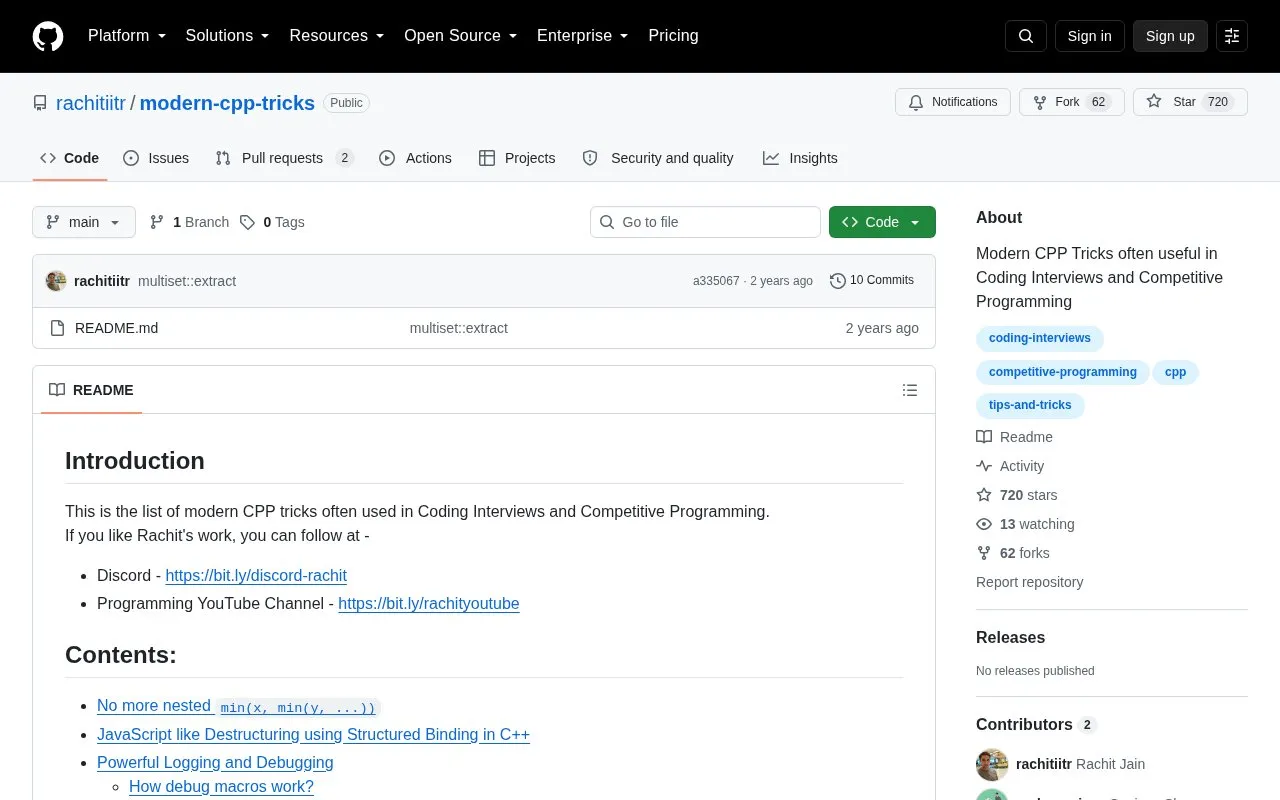Open the green Code dropdown button
This screenshot has height=800, width=1280.
(x=882, y=222)
